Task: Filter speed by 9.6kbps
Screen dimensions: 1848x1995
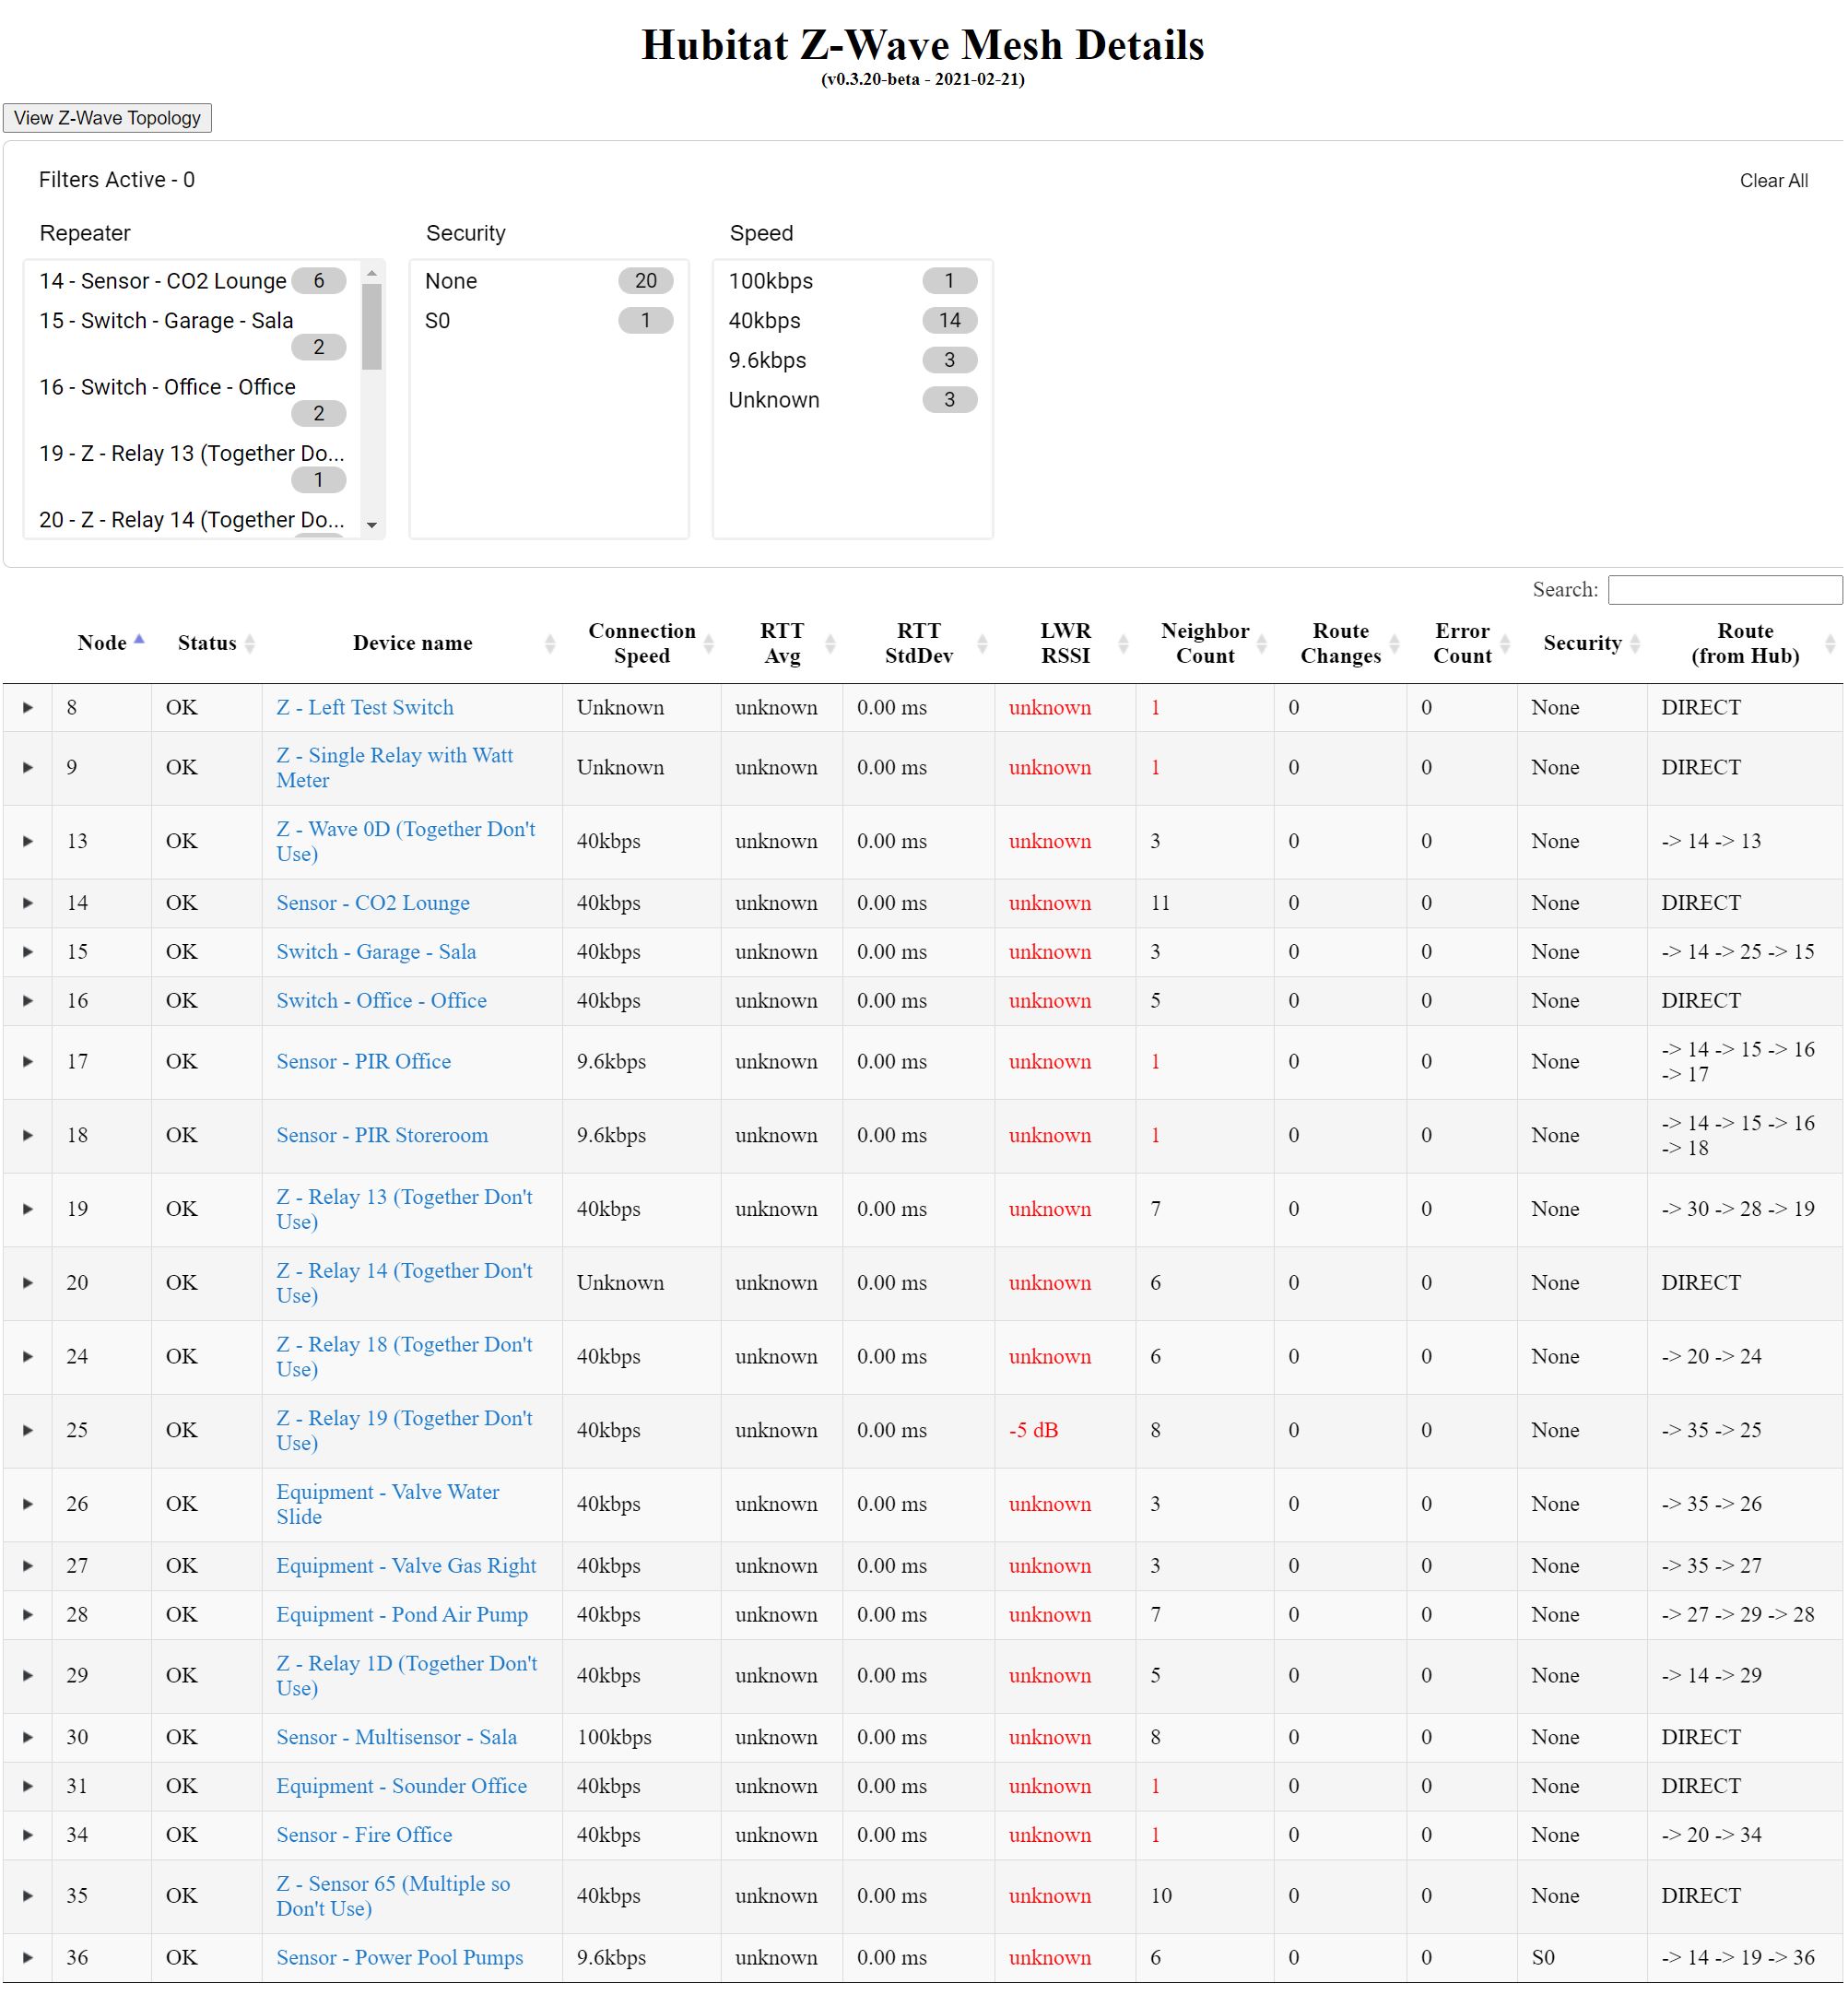Action: tap(853, 360)
